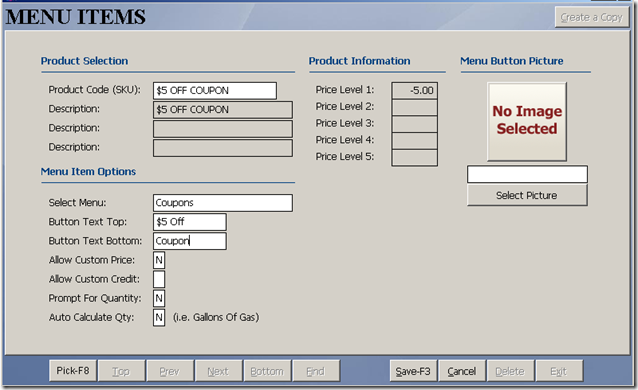
Task: Toggle the Prompt For Quantity field
Action: (x=159, y=298)
